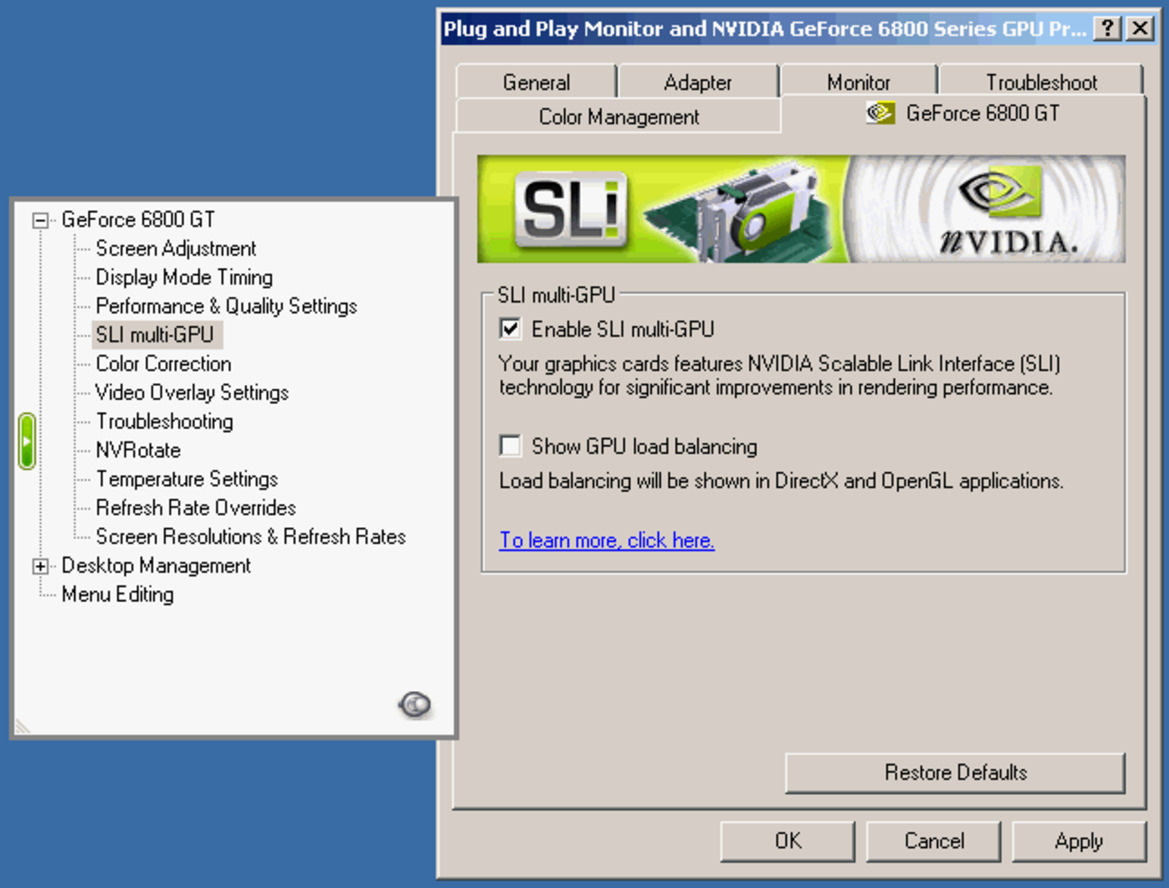
Task: Select SLI multi-GPU tree item
Action: click(x=155, y=335)
